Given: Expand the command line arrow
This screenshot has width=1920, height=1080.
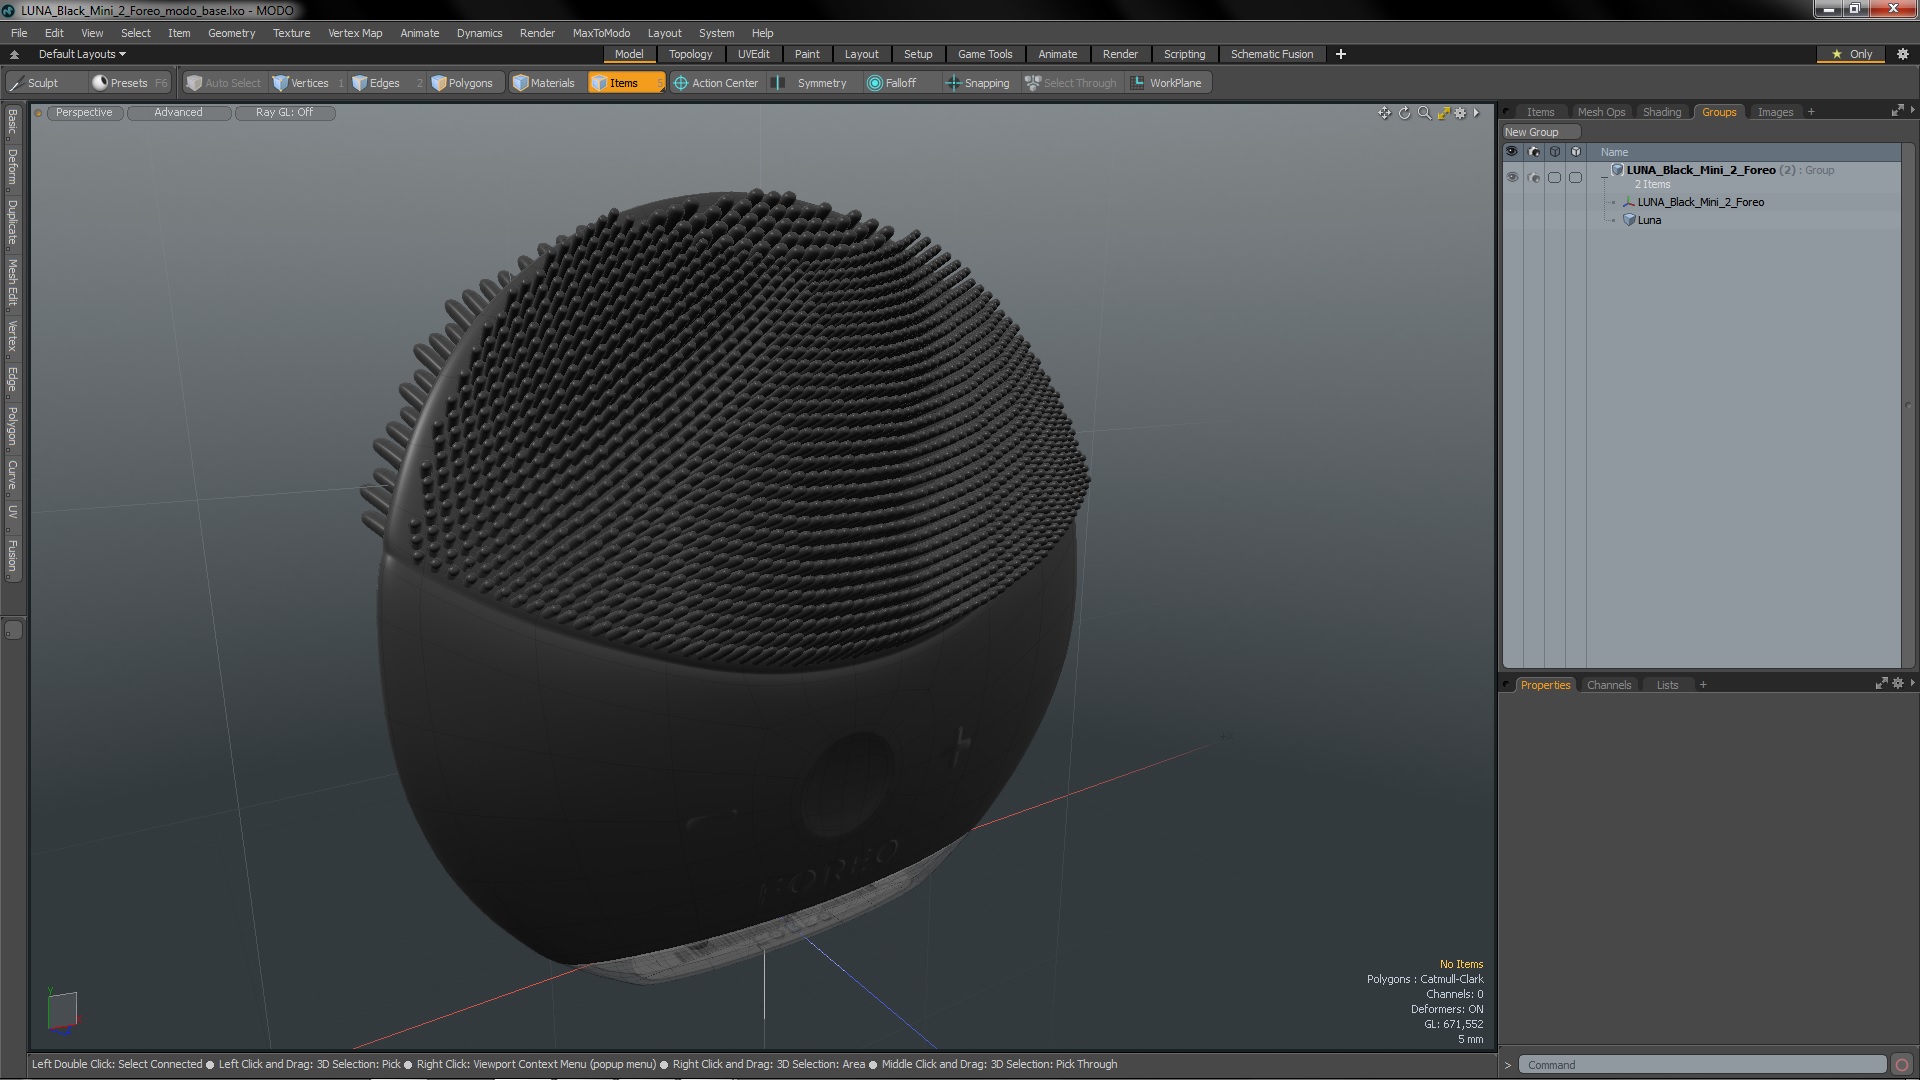Looking at the screenshot, I should pyautogui.click(x=1508, y=1065).
